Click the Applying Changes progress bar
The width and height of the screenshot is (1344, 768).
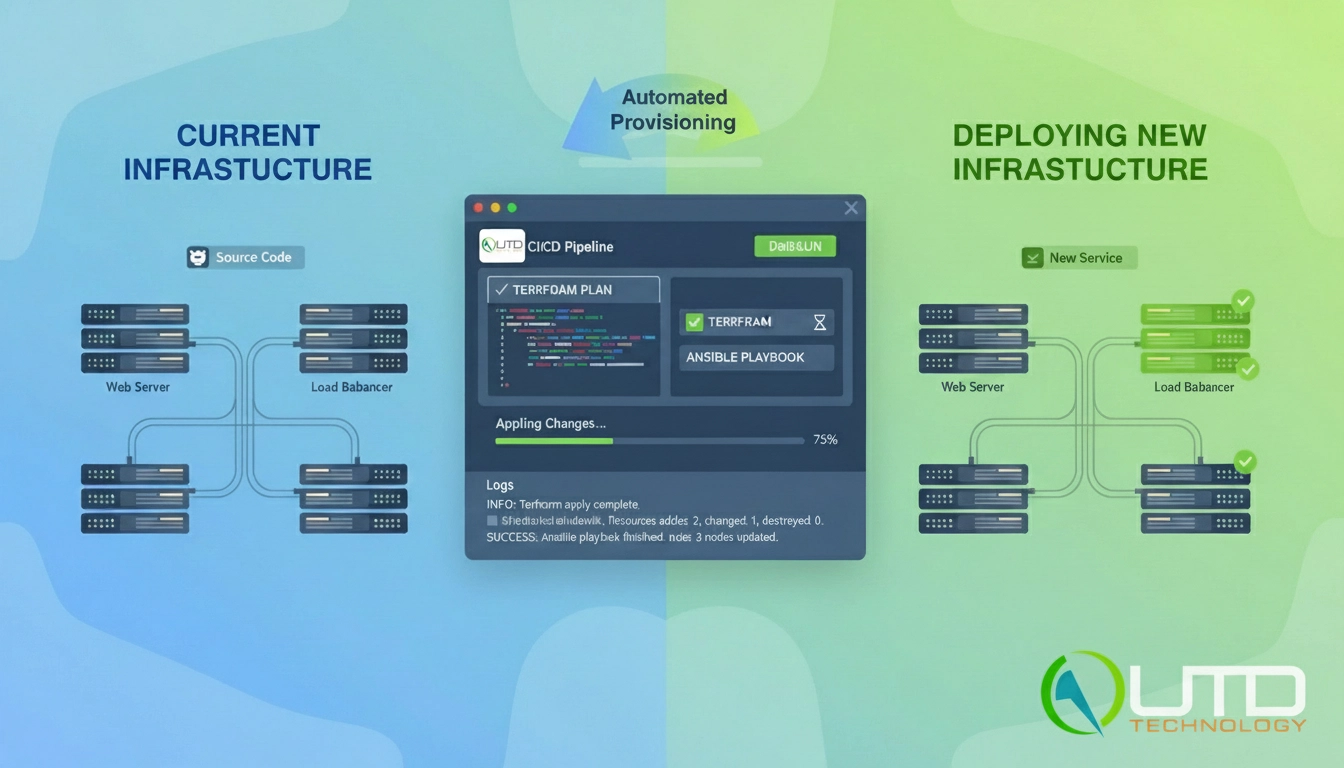pos(650,440)
